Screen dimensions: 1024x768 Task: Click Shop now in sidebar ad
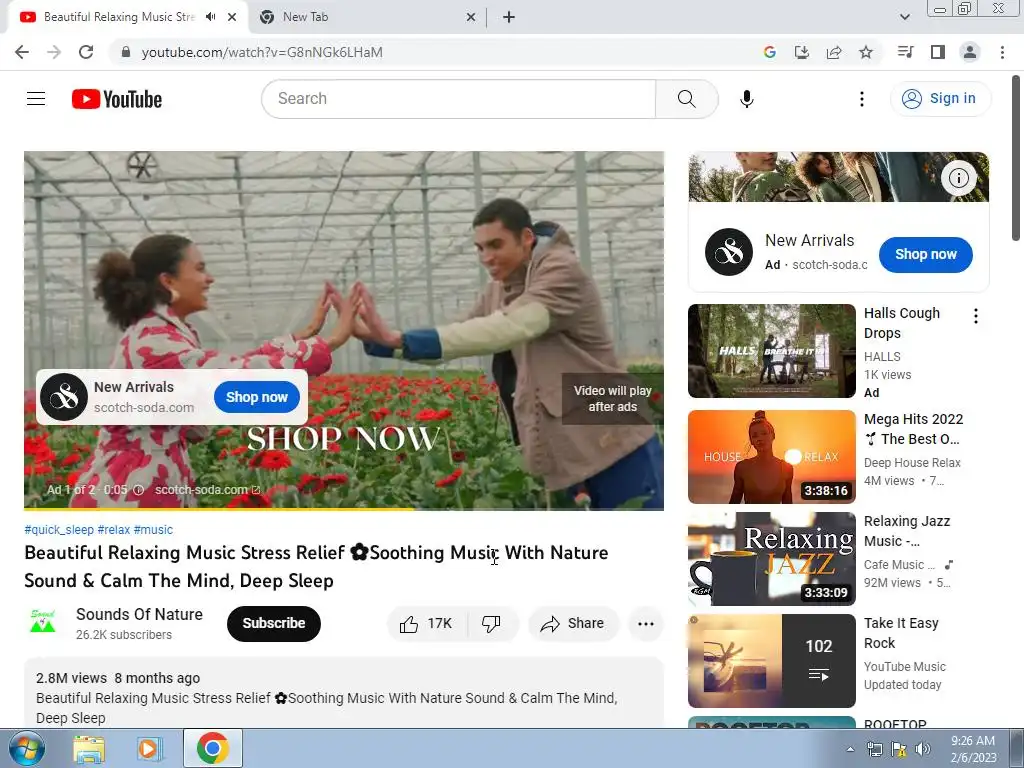[x=925, y=255]
